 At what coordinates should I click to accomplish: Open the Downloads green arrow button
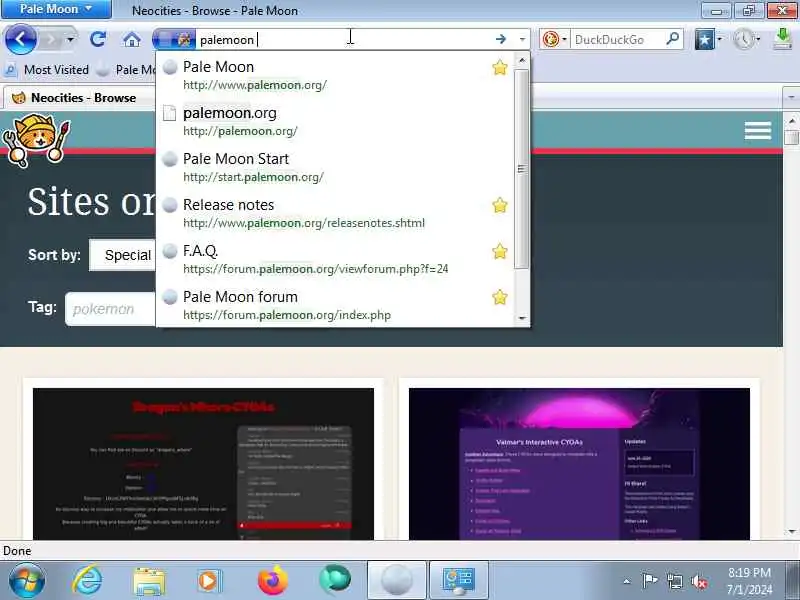tap(782, 39)
